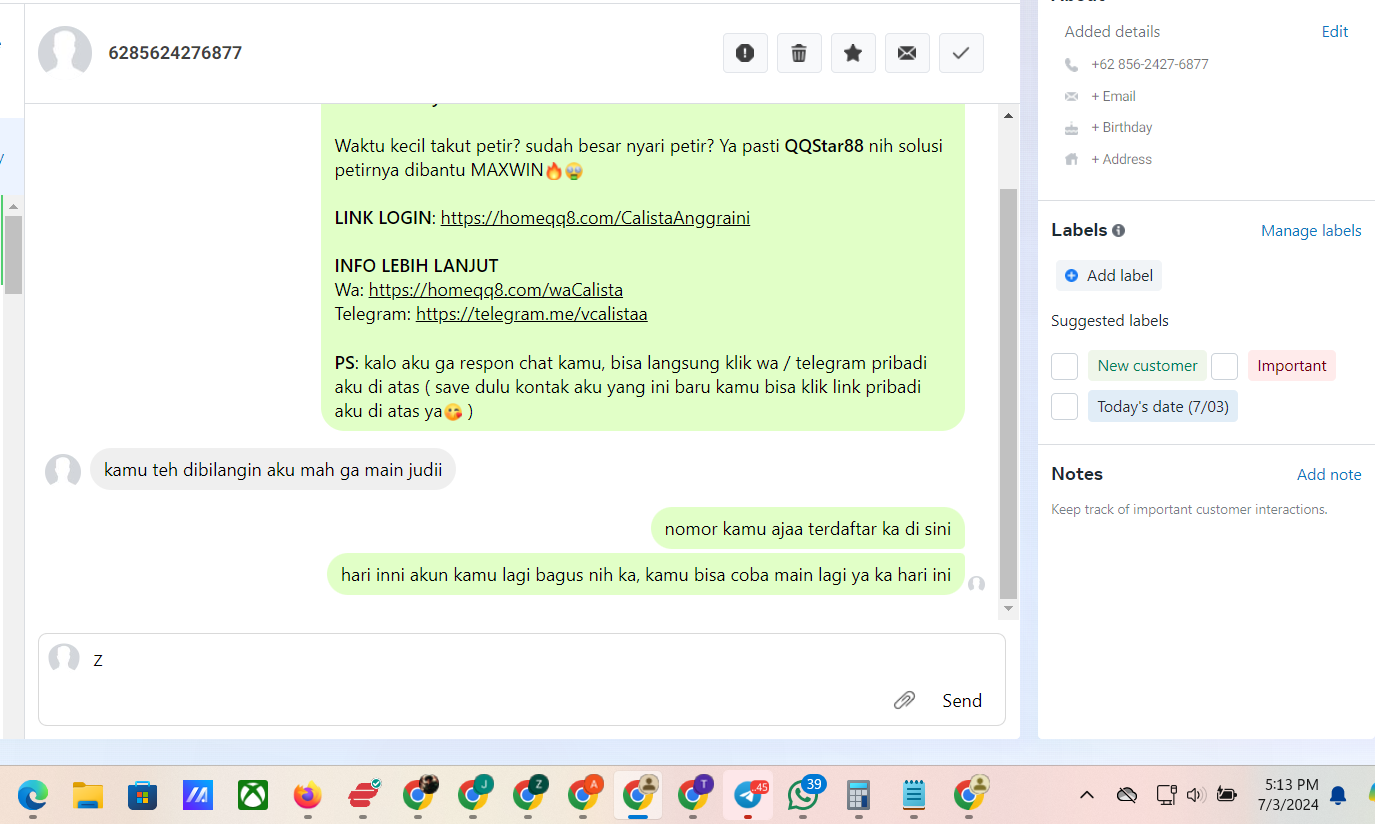Switch to Chrome profile T in taskbar

coord(694,795)
